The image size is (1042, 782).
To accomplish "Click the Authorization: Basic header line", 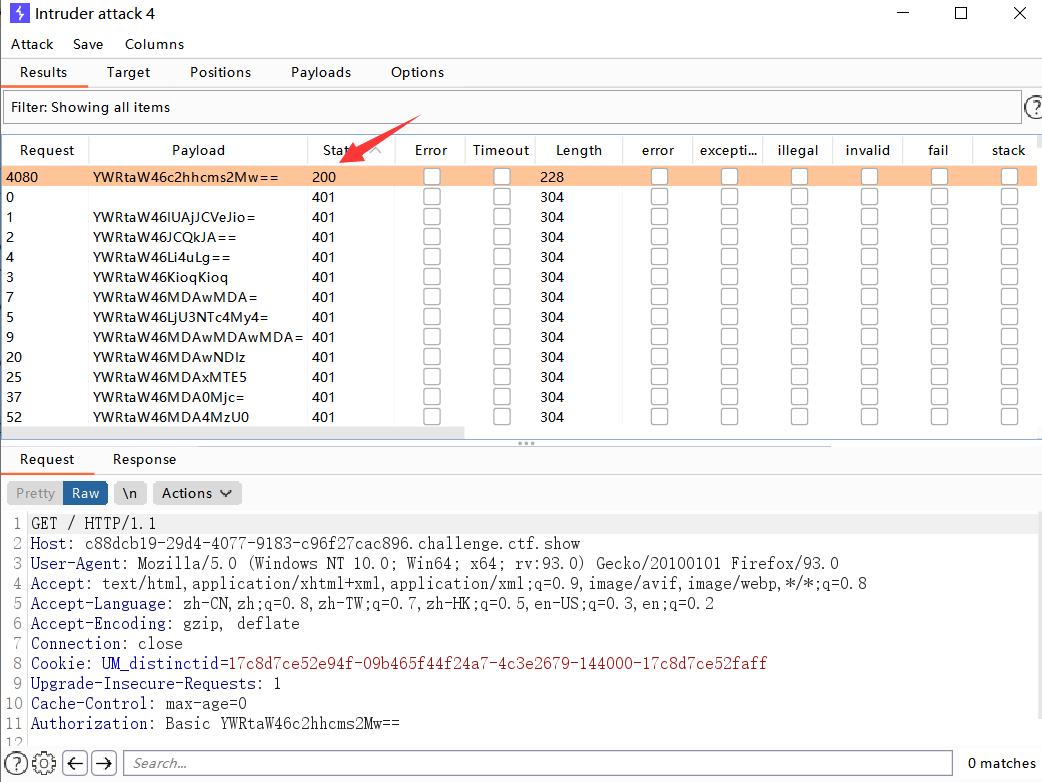I will [215, 723].
